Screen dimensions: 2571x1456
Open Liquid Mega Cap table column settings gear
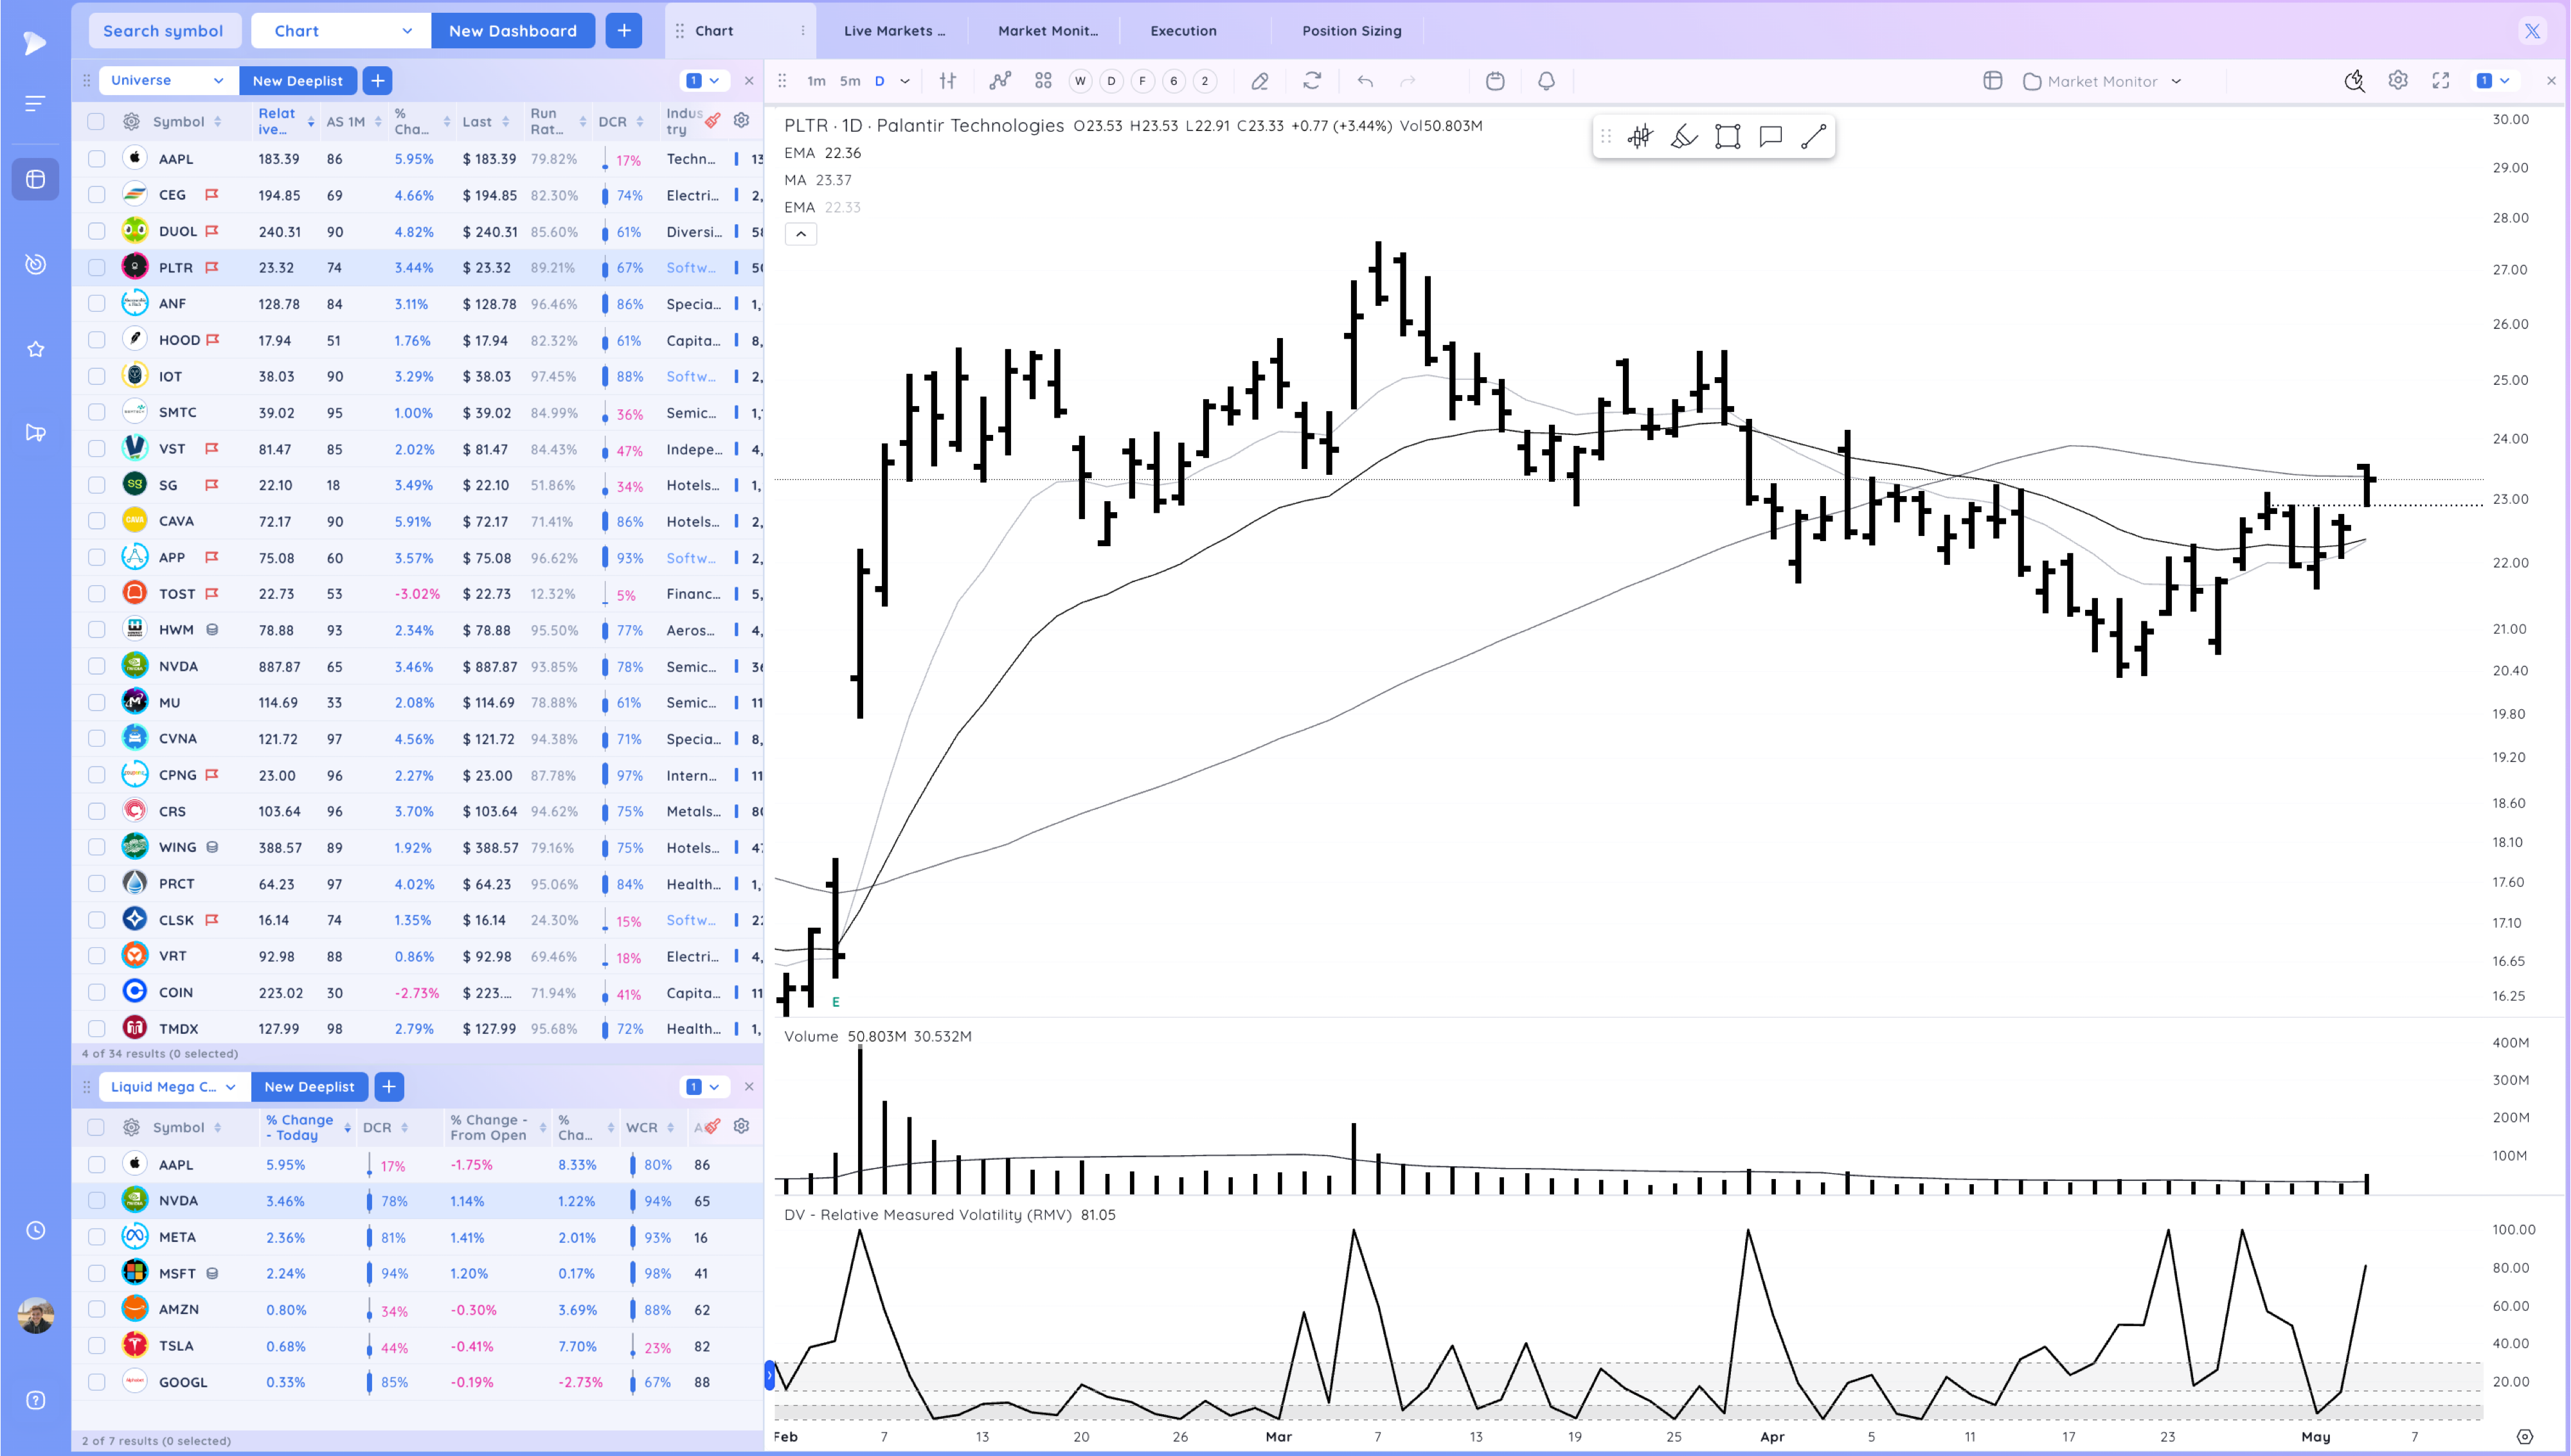point(741,1126)
